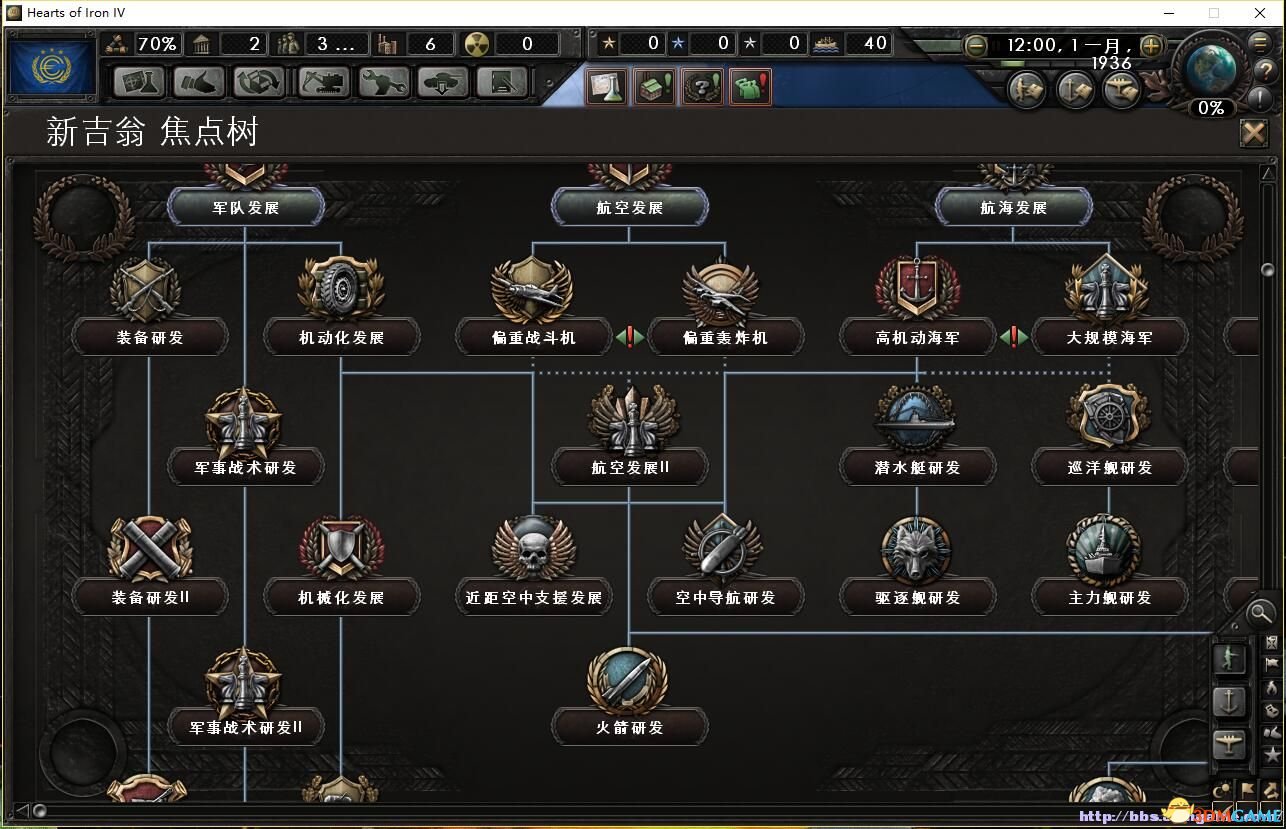Select the 高机动海军 focus

pos(917,306)
